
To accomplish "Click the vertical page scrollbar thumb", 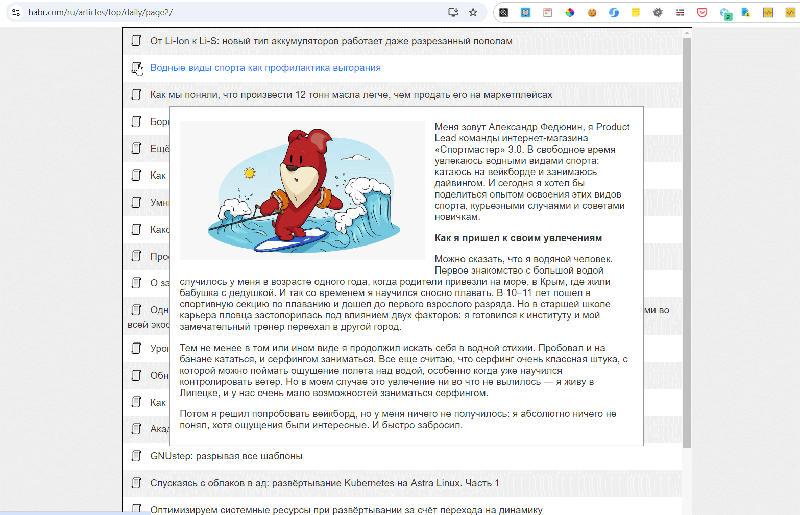I will (x=687, y=242).
